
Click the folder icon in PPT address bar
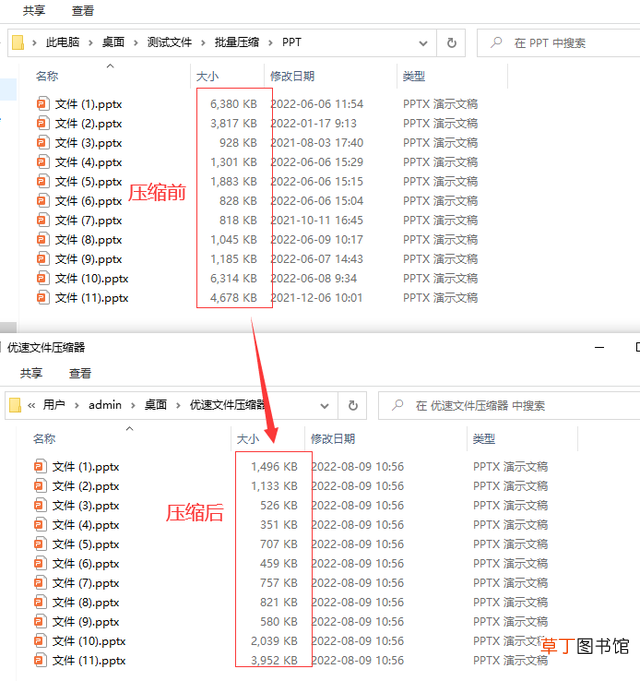[18, 43]
